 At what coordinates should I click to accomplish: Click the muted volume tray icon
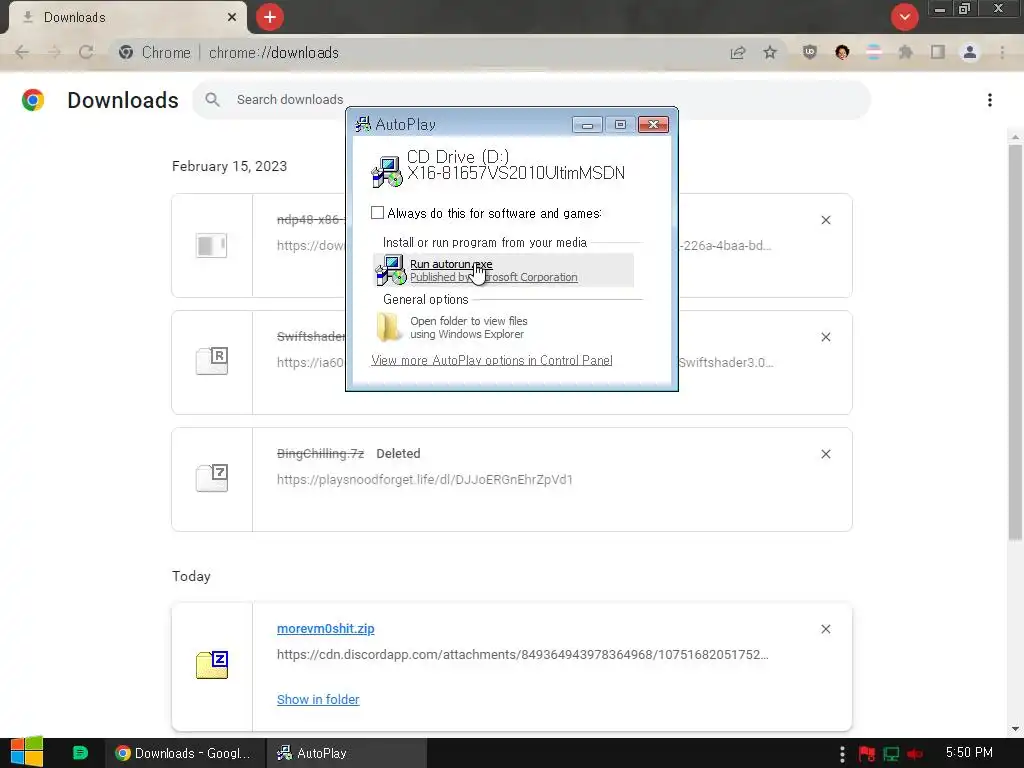(x=915, y=754)
